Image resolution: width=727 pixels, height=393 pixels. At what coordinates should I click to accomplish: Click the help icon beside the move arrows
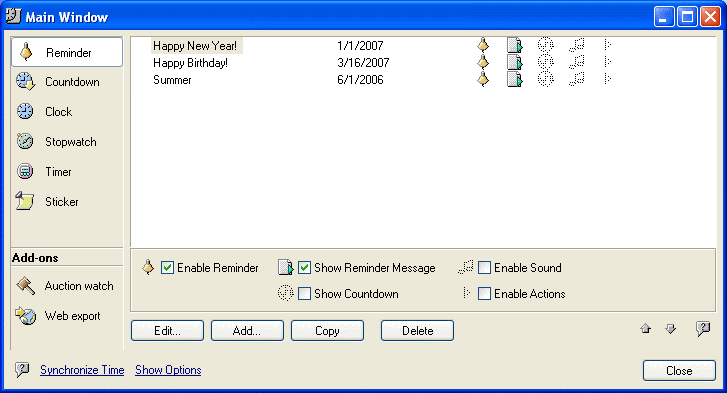tap(703, 329)
